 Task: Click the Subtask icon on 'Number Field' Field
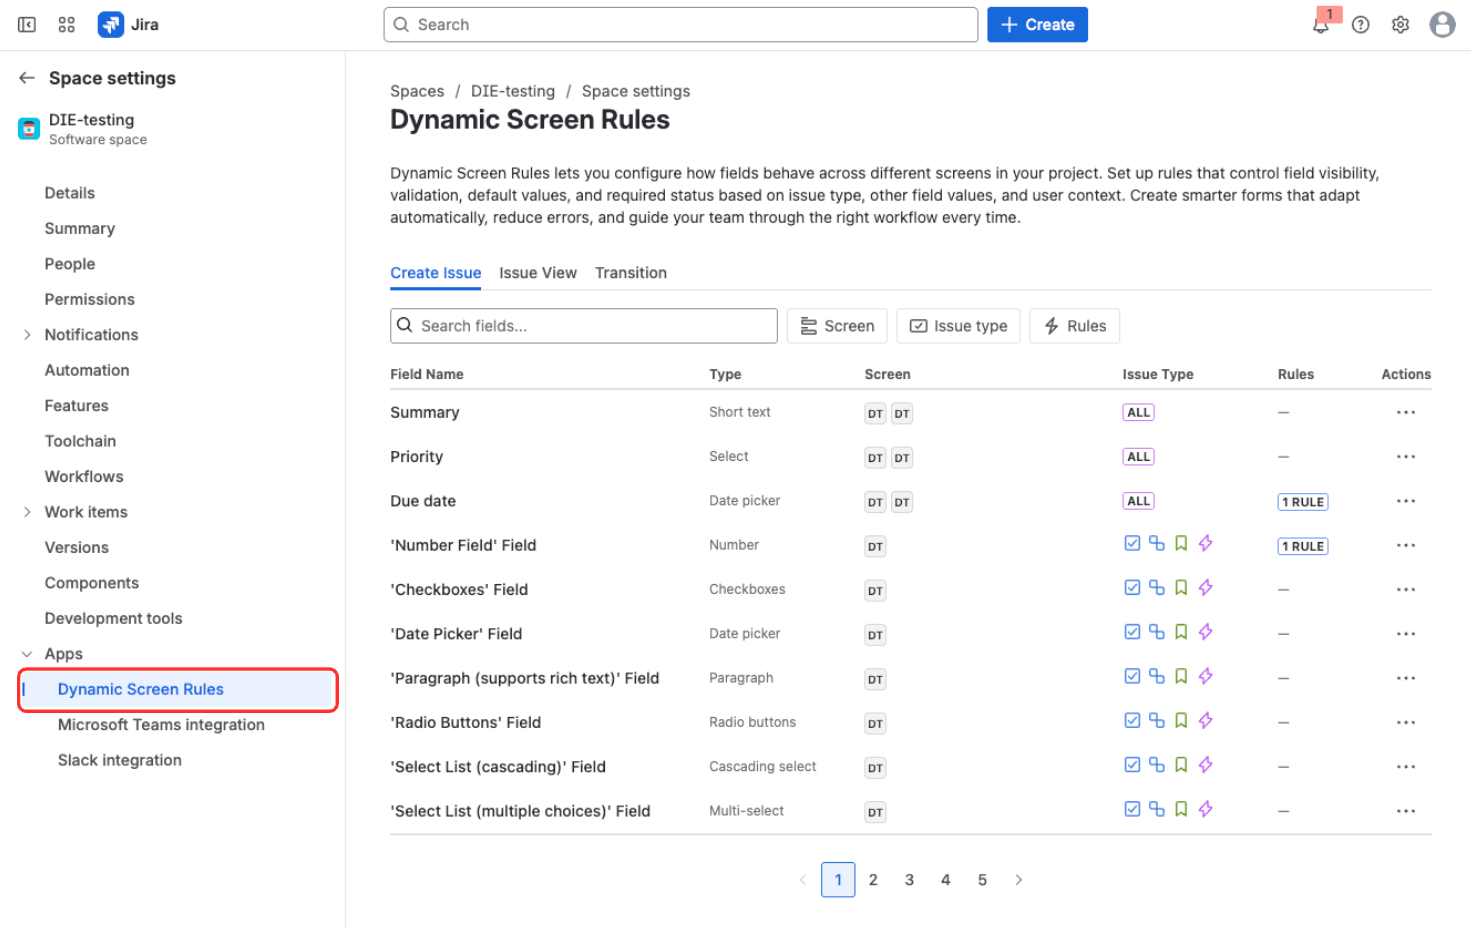(1156, 542)
